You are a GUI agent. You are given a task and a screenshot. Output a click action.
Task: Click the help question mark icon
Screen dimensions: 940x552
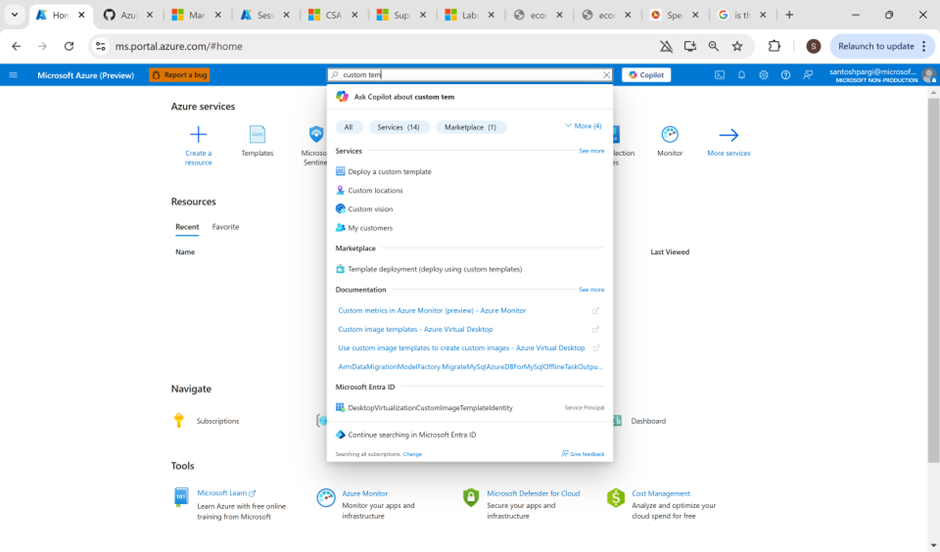[x=785, y=75]
